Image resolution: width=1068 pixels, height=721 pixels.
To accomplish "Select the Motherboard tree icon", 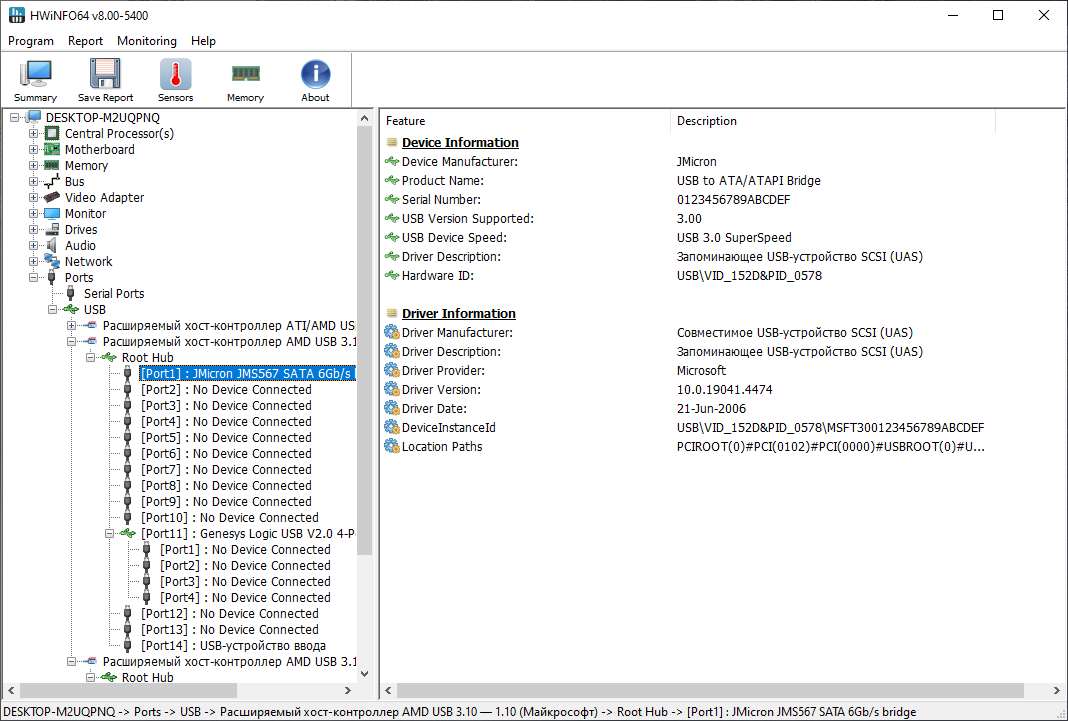I will (52, 149).
